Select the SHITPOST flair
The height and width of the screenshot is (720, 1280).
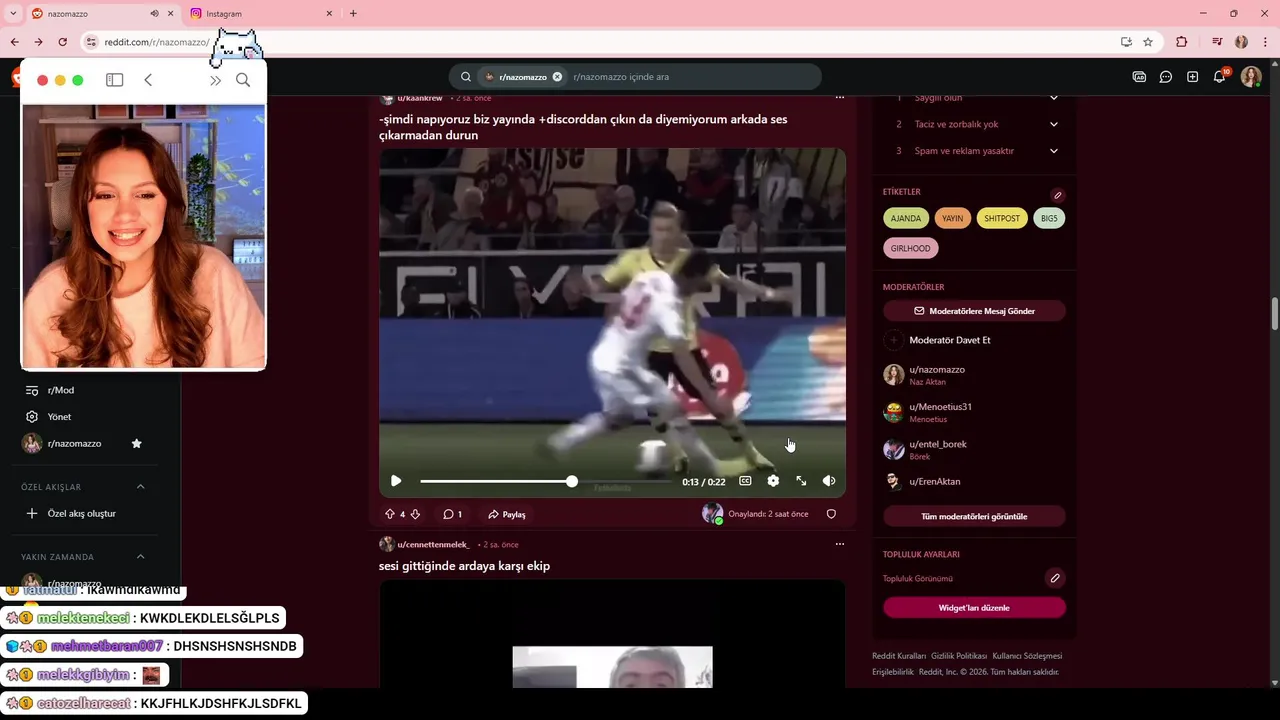pyautogui.click(x=1002, y=218)
